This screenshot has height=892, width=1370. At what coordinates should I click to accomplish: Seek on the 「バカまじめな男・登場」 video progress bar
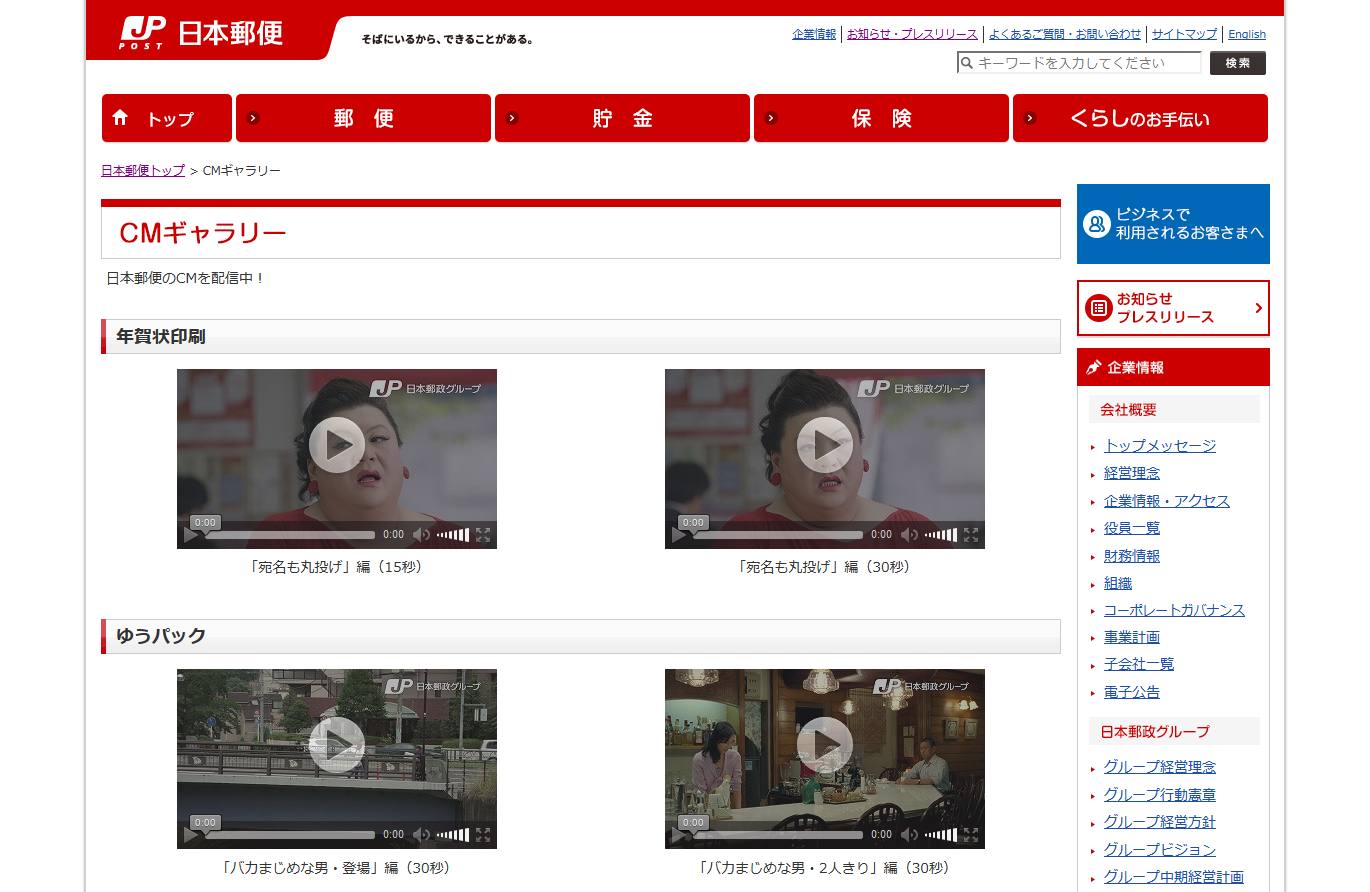pos(290,835)
